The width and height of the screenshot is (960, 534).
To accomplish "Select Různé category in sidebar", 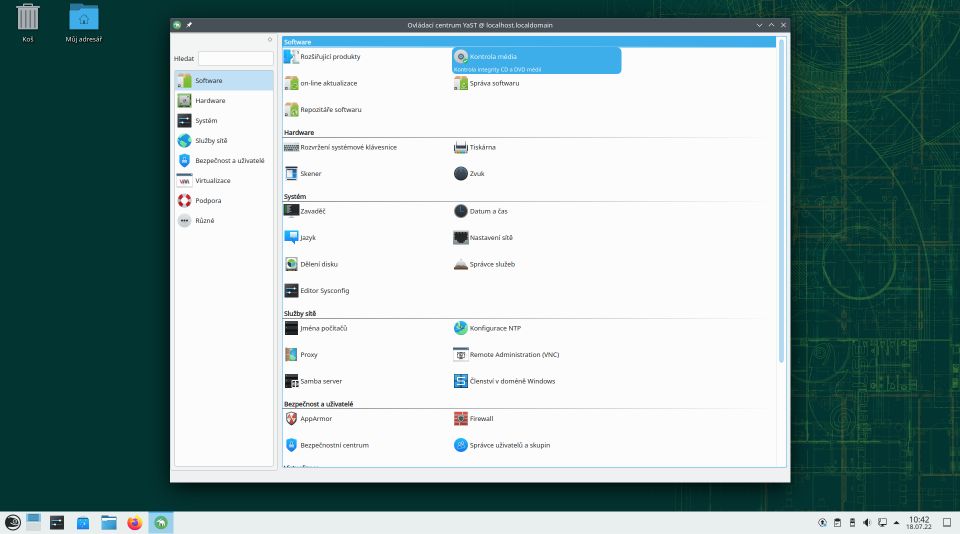I will [224, 221].
